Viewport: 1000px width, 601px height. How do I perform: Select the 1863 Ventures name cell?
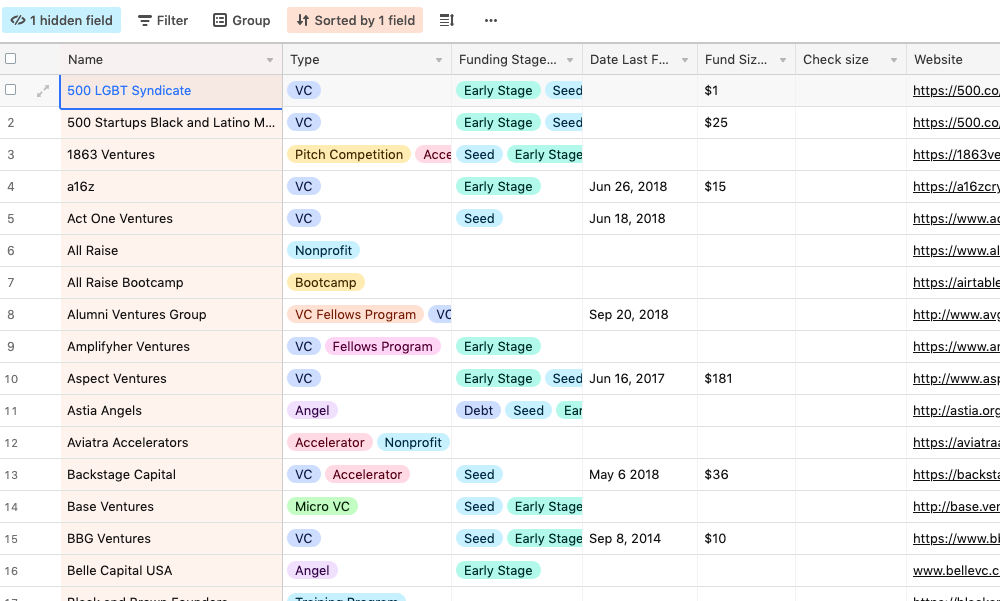(x=171, y=154)
